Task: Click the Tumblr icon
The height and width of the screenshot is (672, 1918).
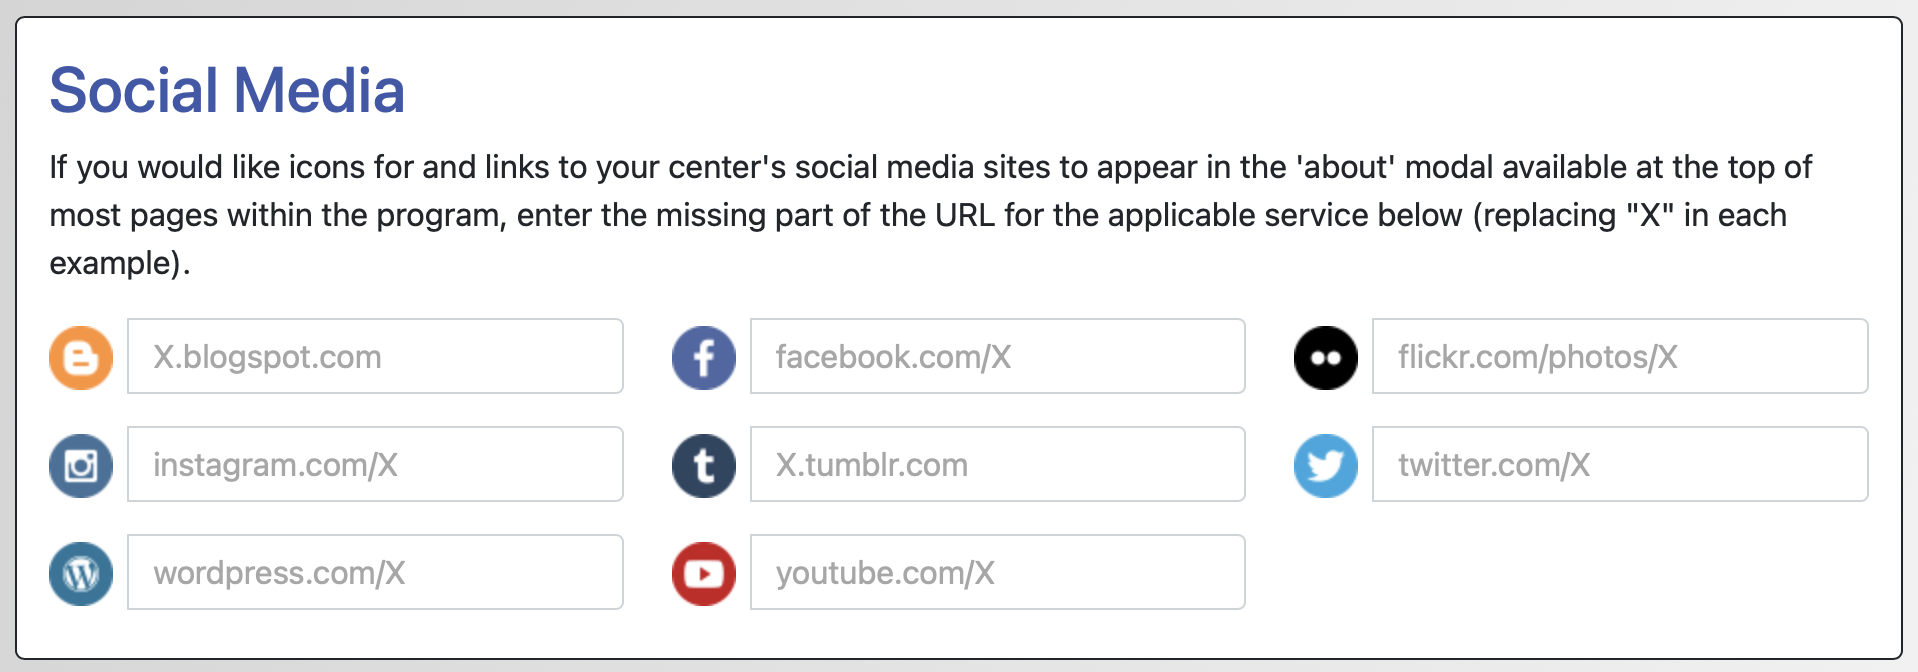Action: tap(704, 466)
